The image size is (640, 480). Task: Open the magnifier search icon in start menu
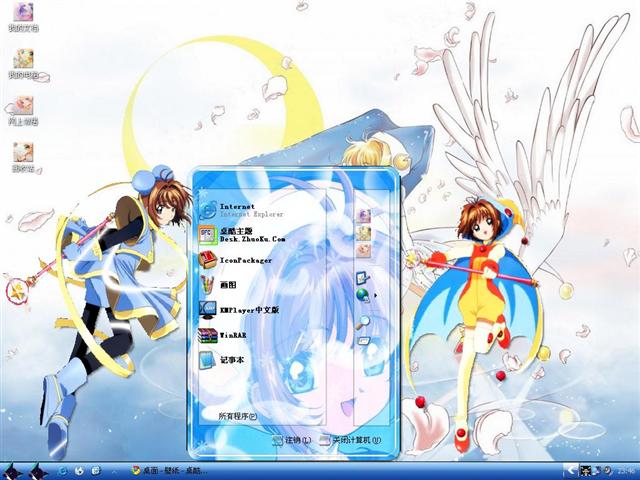362,322
